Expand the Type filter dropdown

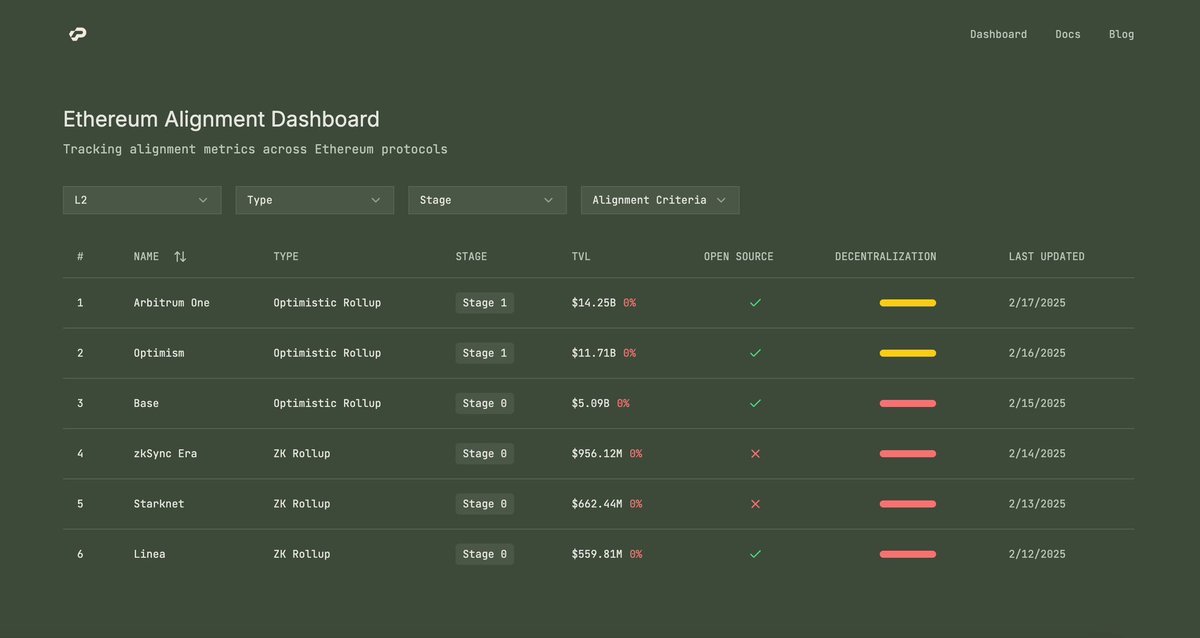point(314,200)
